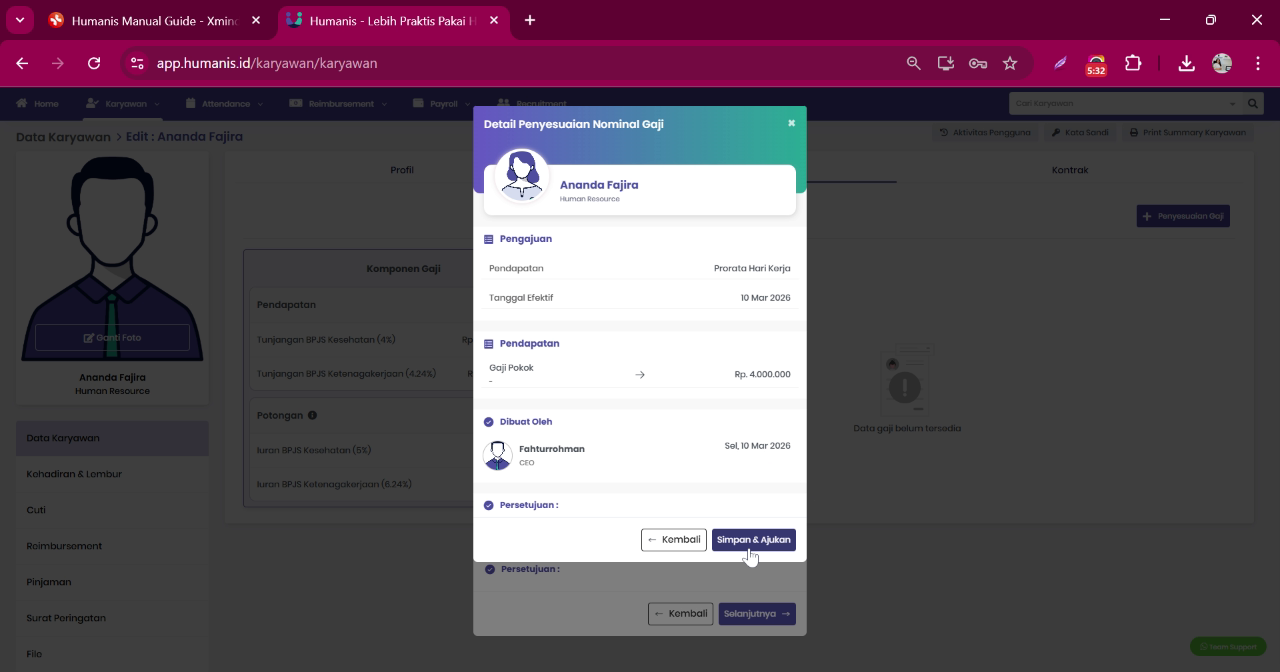Click the Fahturrohman avatar icon
This screenshot has width=1280, height=672.
pyautogui.click(x=497, y=455)
